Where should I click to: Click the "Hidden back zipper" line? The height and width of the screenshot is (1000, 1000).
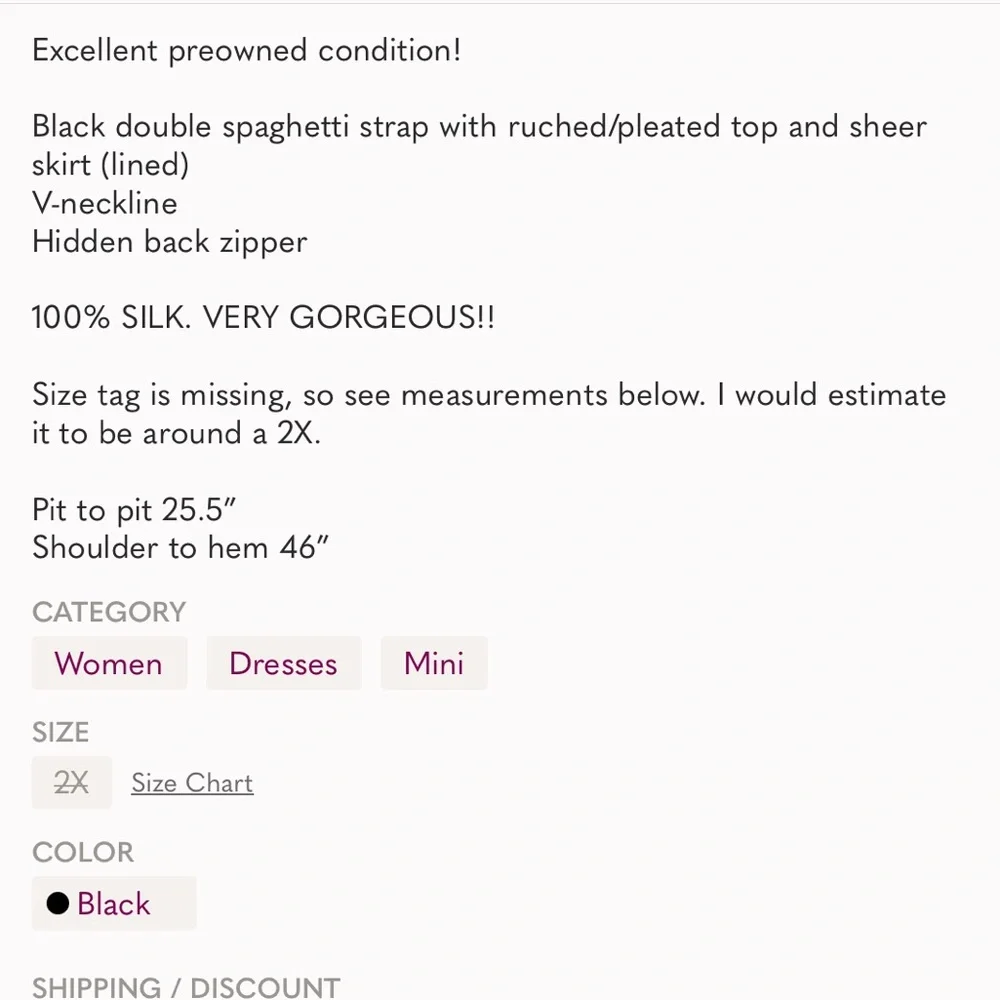[170, 242]
